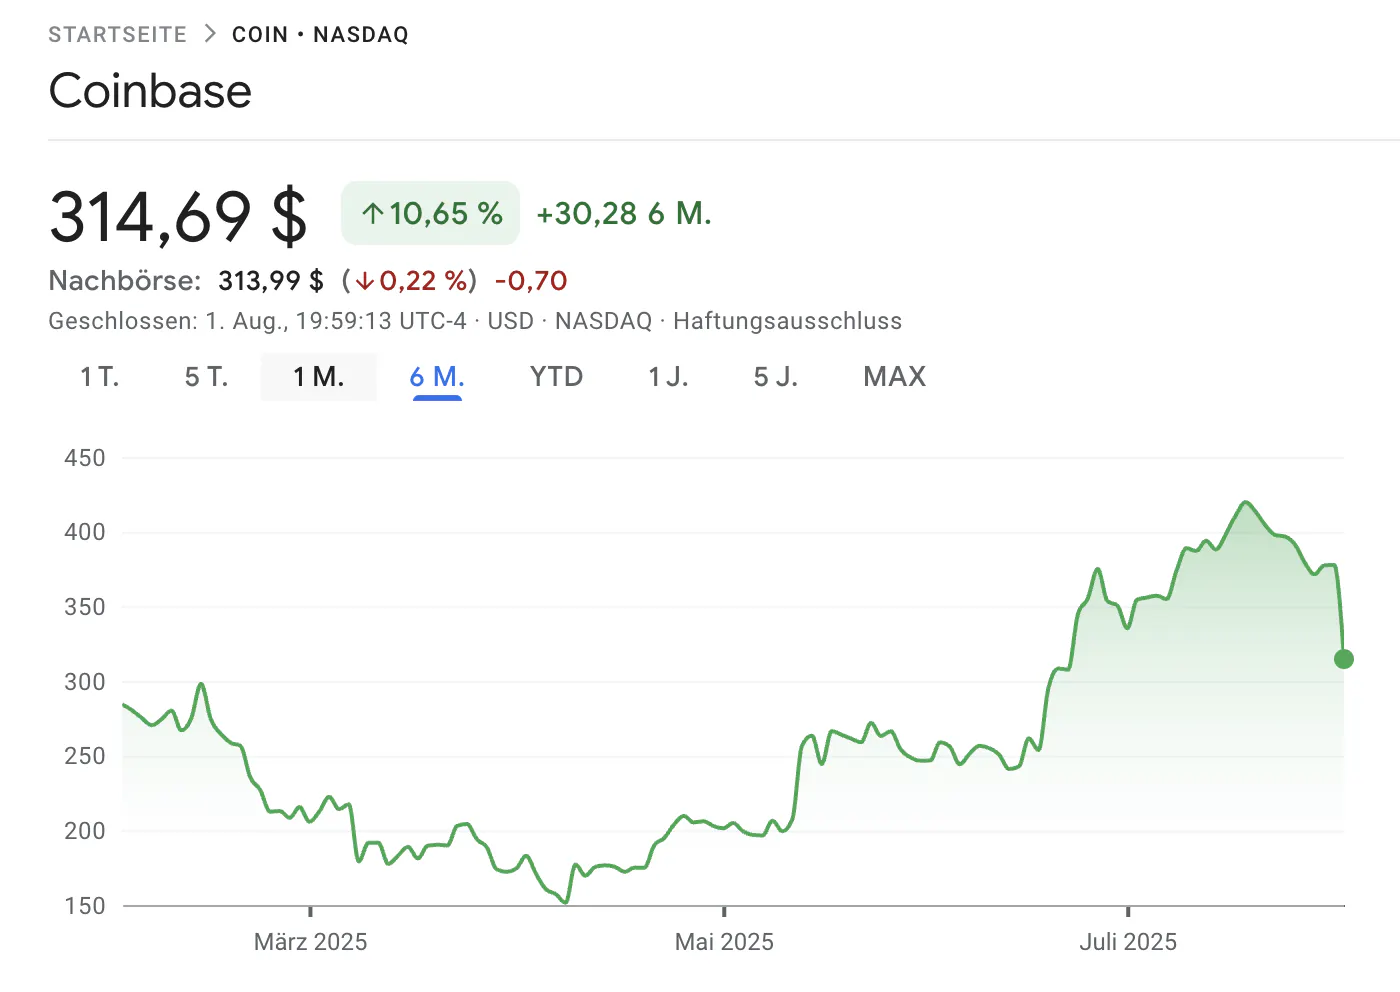Select the 6 M. range tab
This screenshot has height=992, width=1400.
tap(437, 377)
